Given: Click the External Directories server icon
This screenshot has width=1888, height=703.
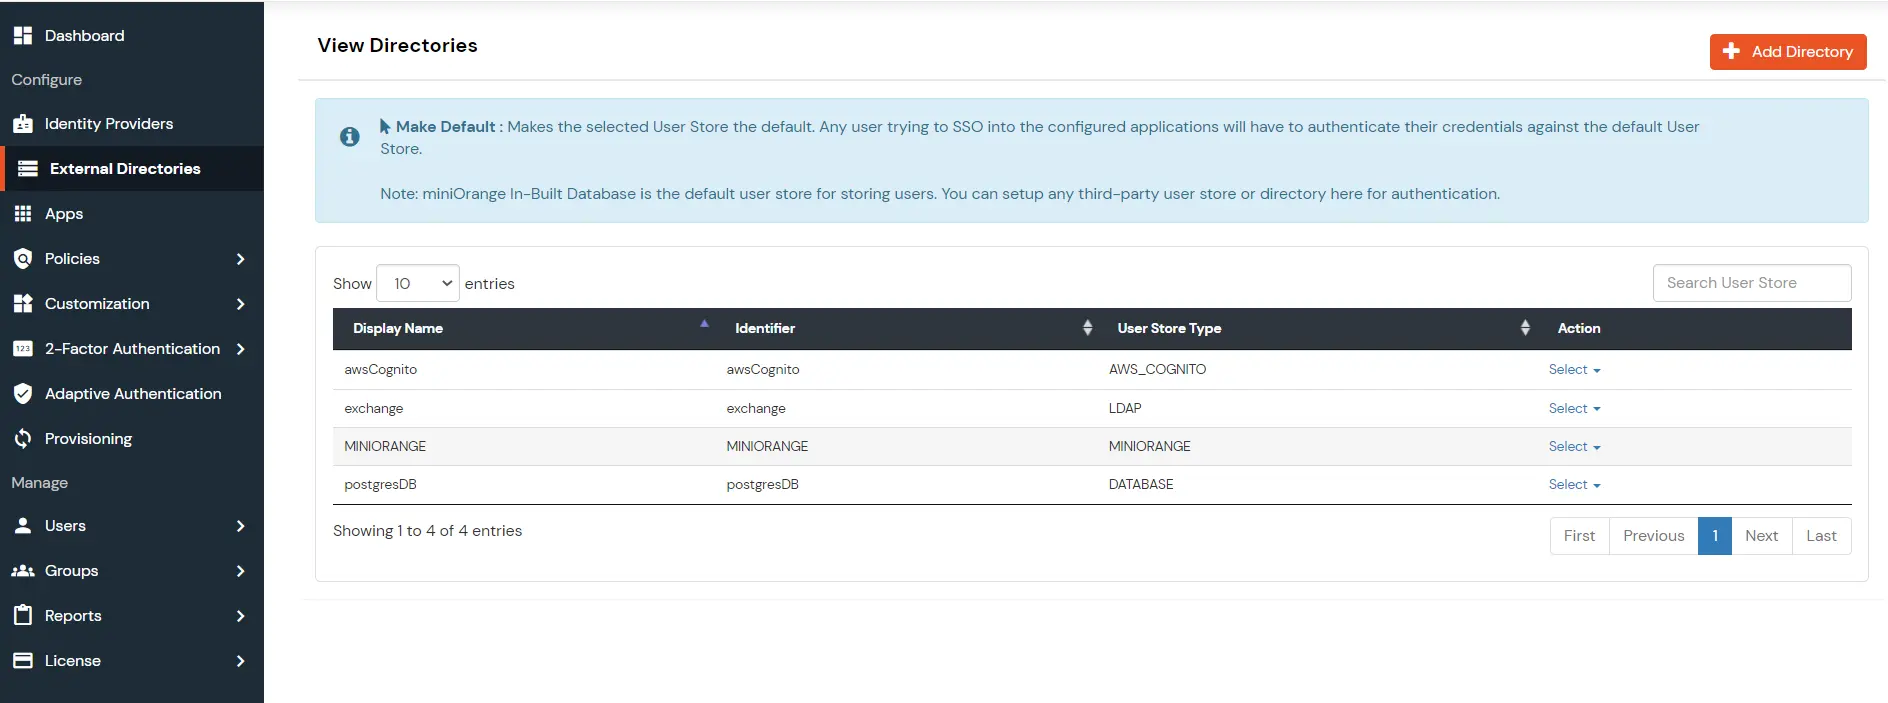Looking at the screenshot, I should (28, 169).
